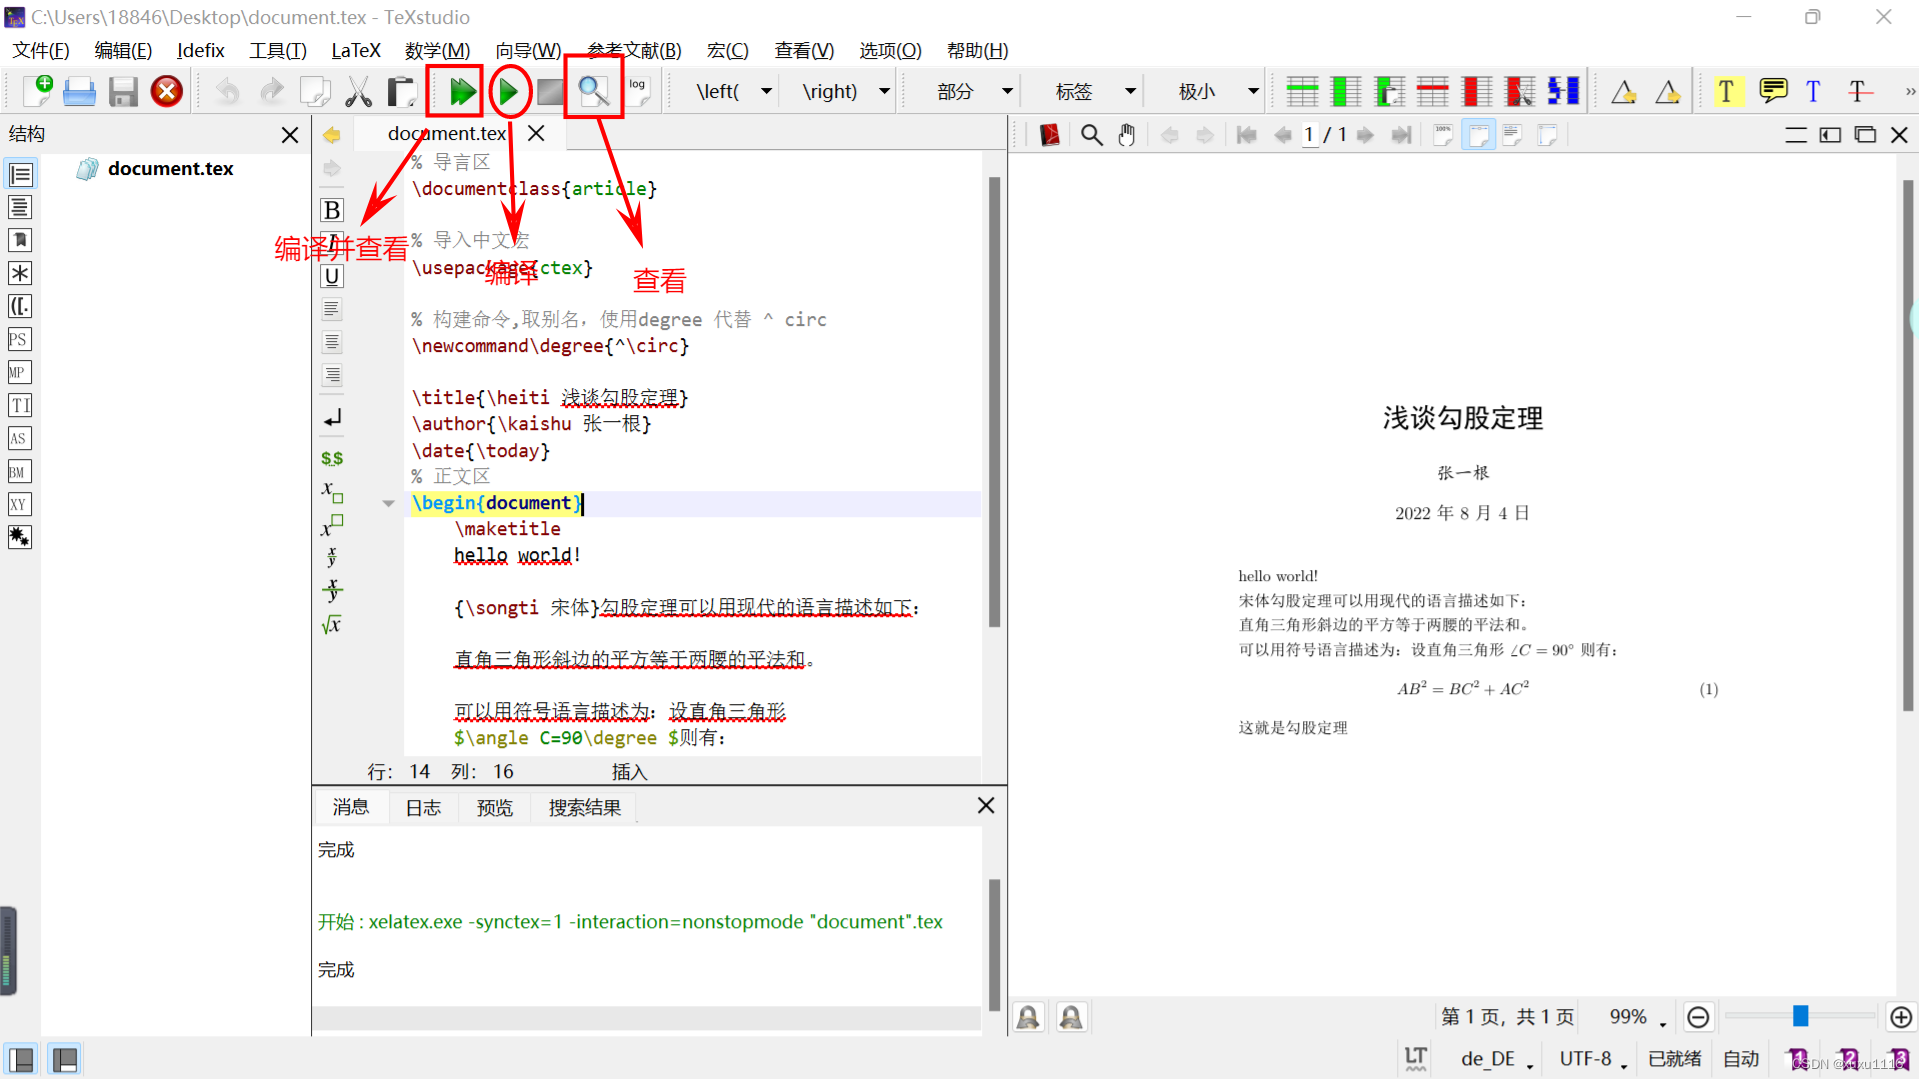This screenshot has height=1079, width=1919.
Task: Switch to the 预览 tab
Action: [494, 808]
